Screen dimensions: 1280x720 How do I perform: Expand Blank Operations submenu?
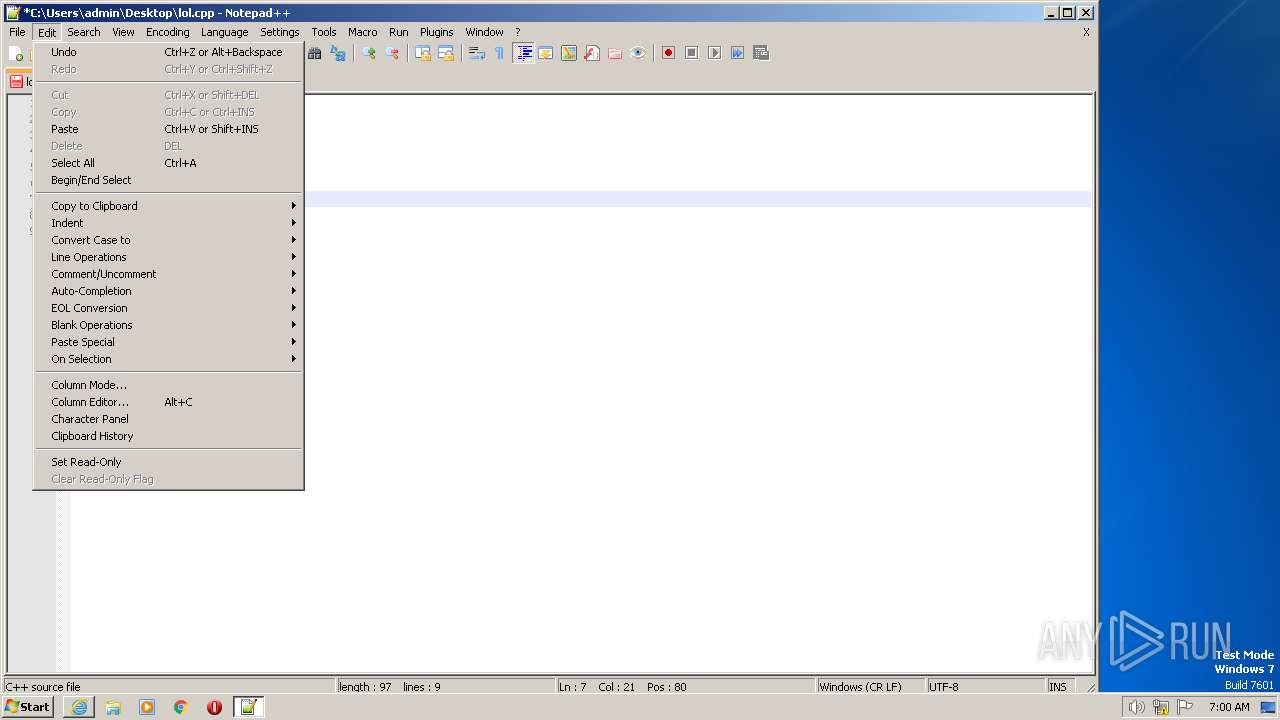(168, 325)
